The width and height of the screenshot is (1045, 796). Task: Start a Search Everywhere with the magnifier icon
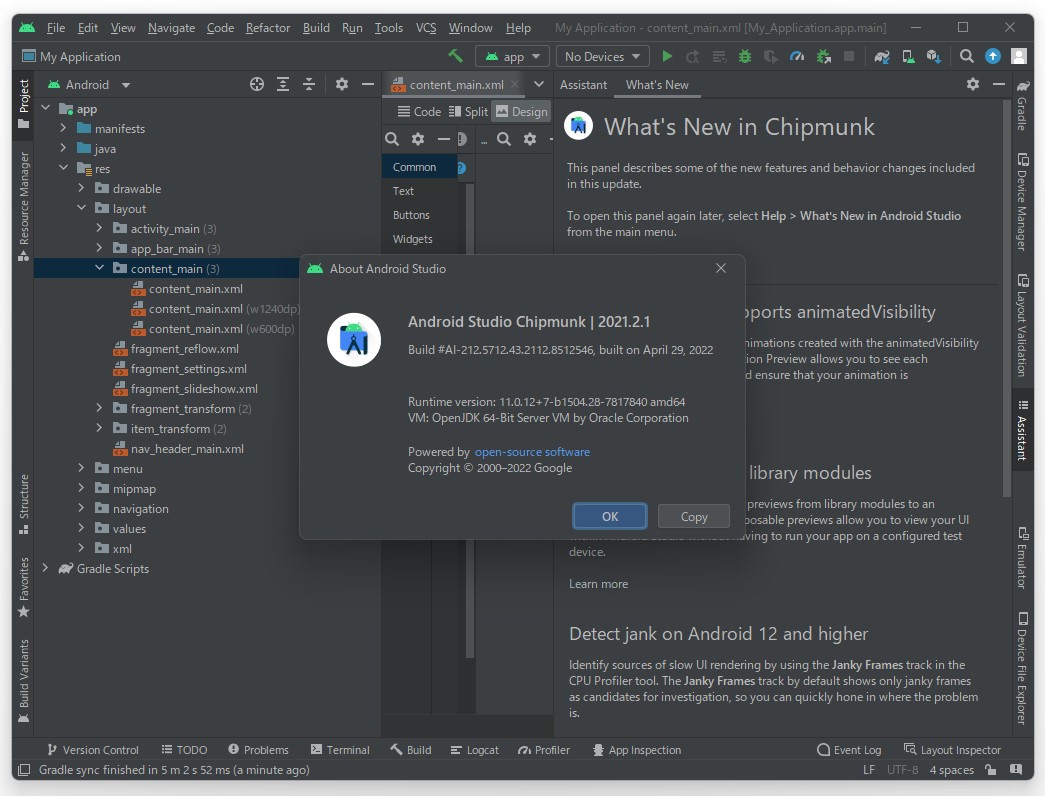click(966, 57)
